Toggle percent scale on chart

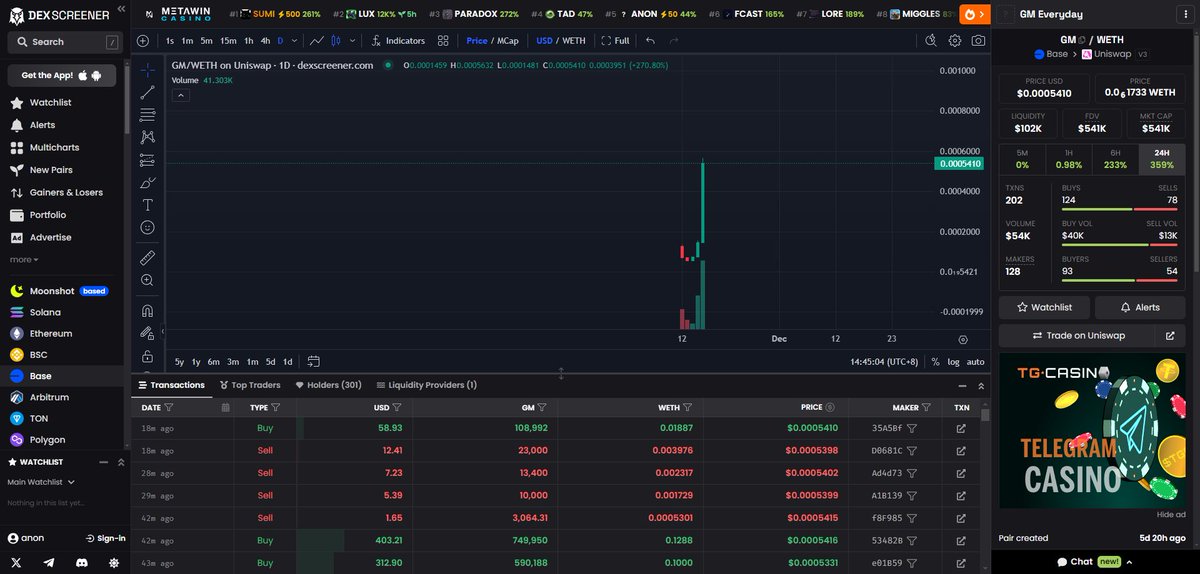tap(935, 361)
